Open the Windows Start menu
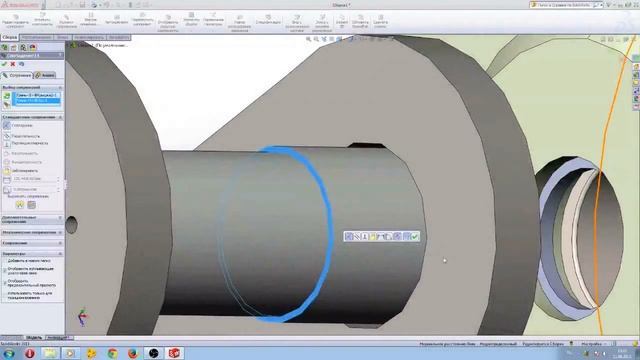640x360 pixels. [9, 353]
